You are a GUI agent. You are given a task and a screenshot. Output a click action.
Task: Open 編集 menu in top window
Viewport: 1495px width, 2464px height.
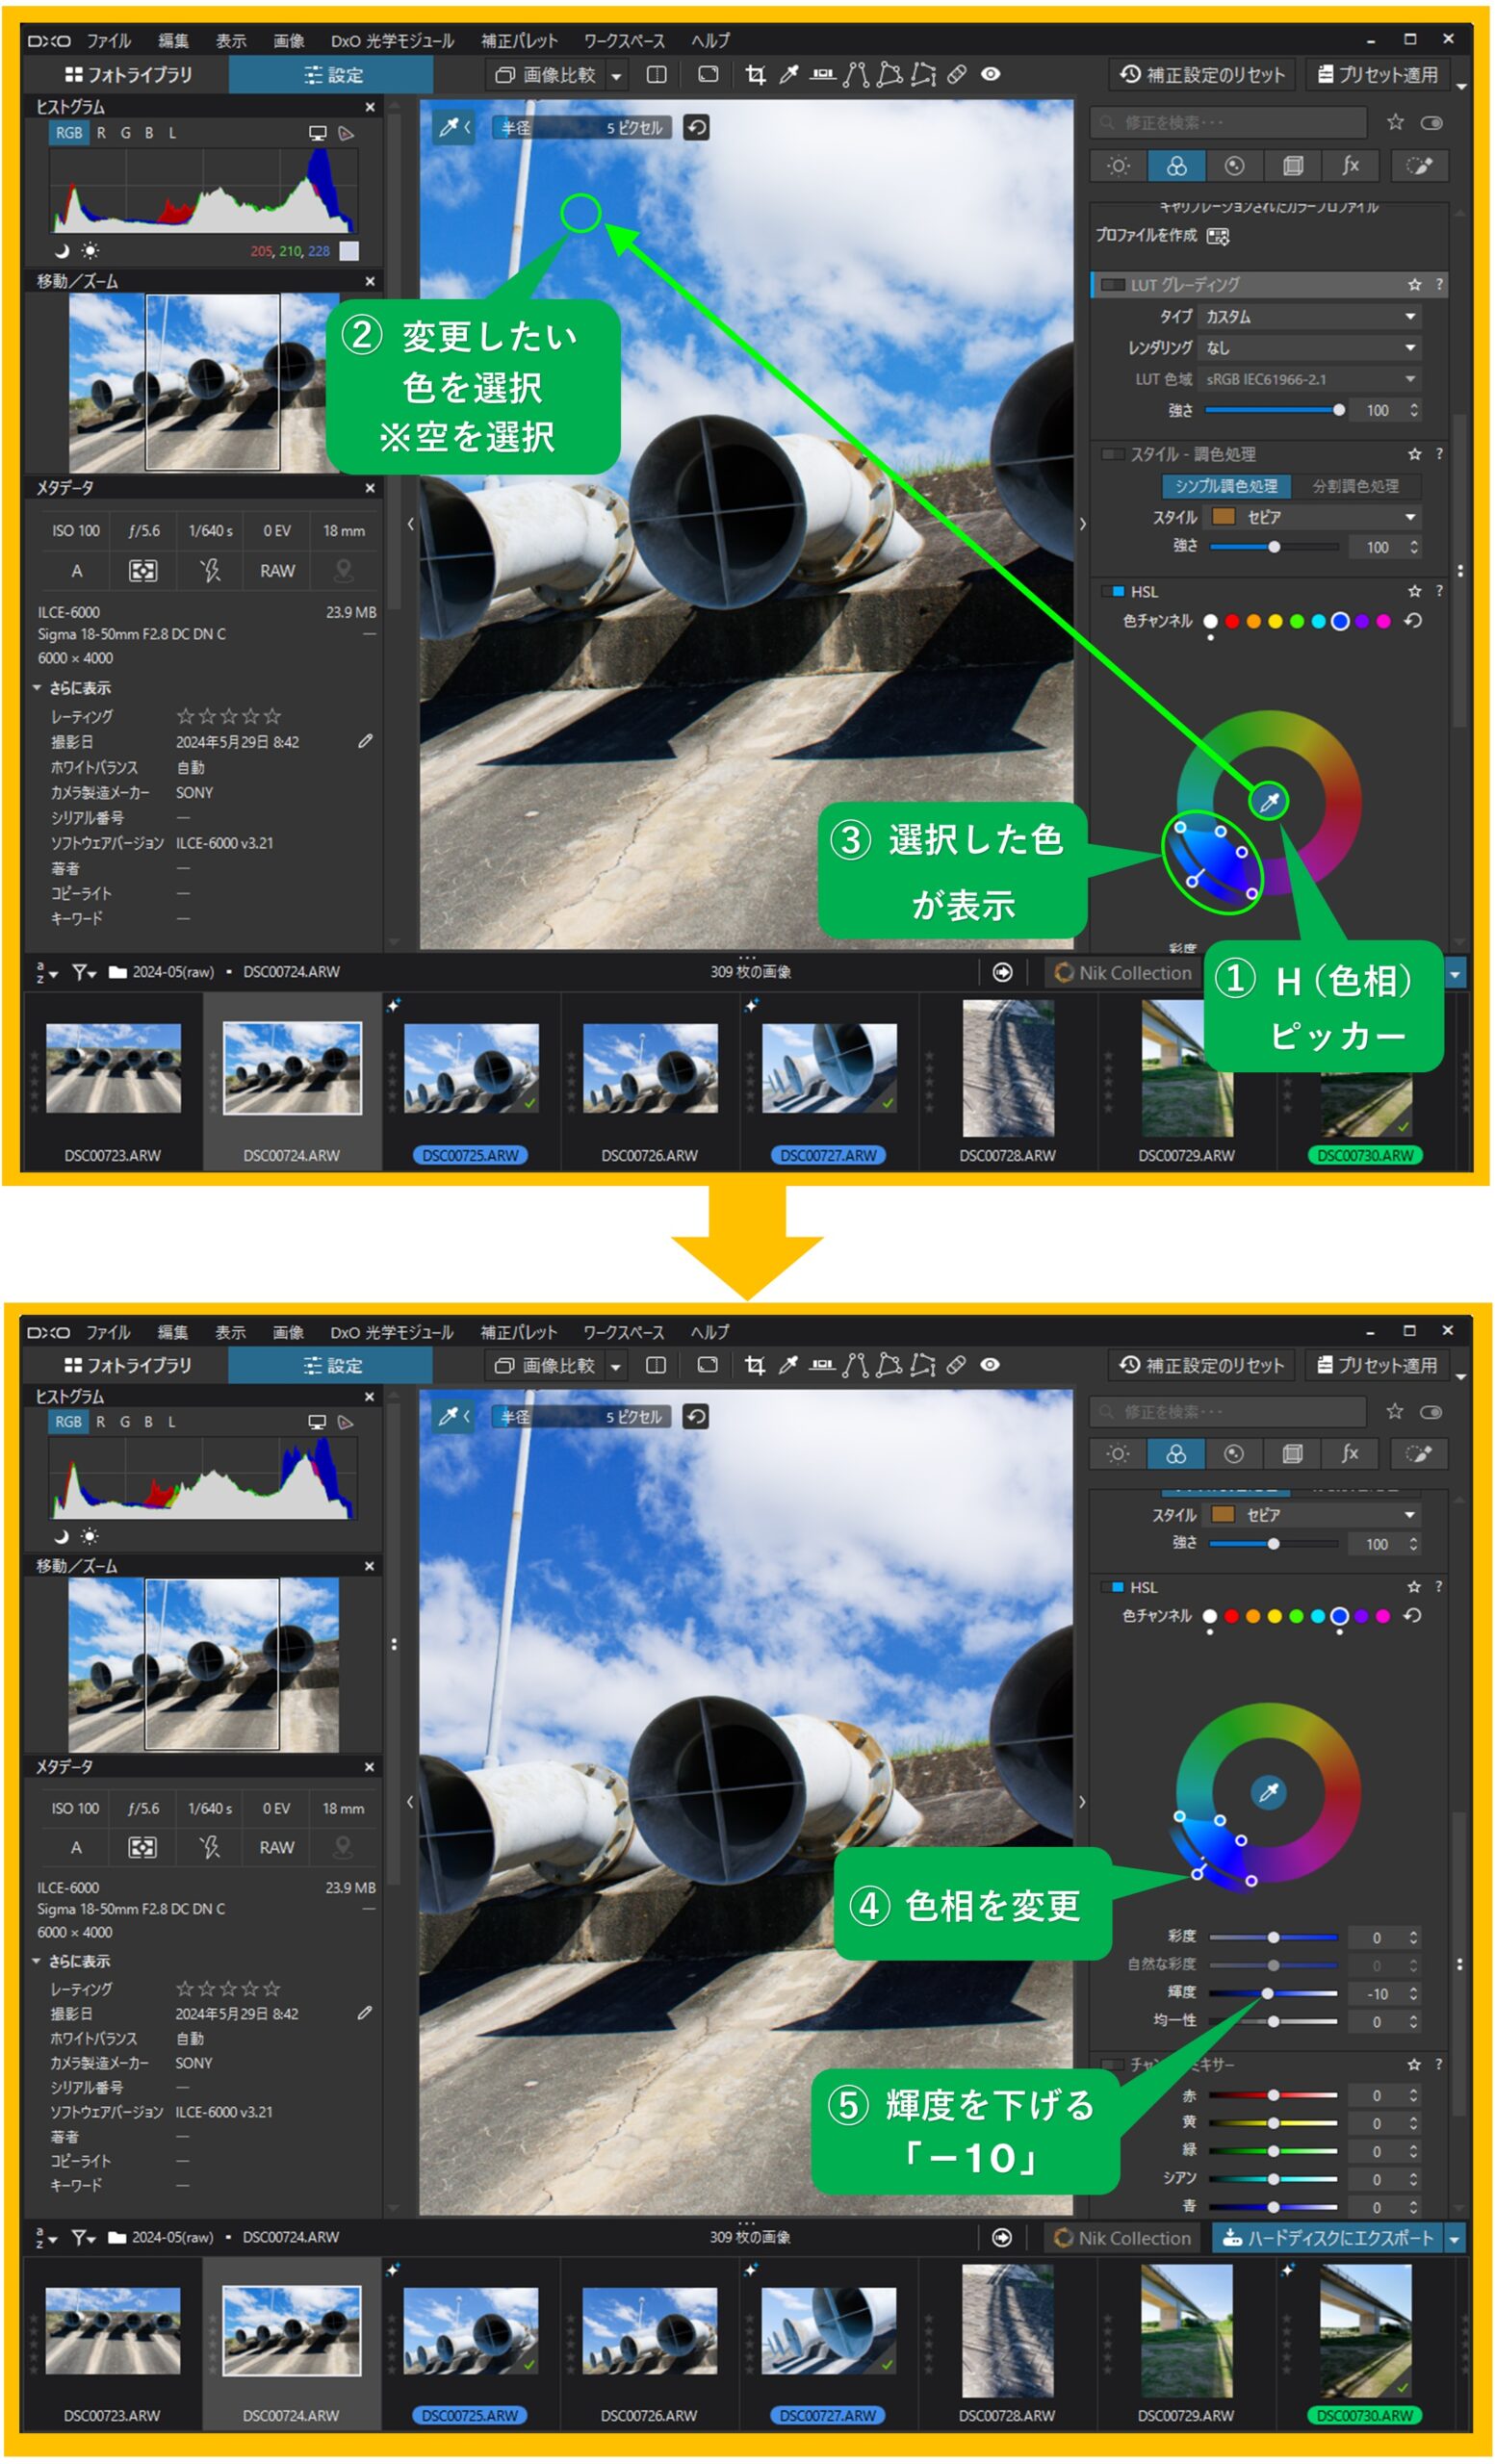[173, 41]
